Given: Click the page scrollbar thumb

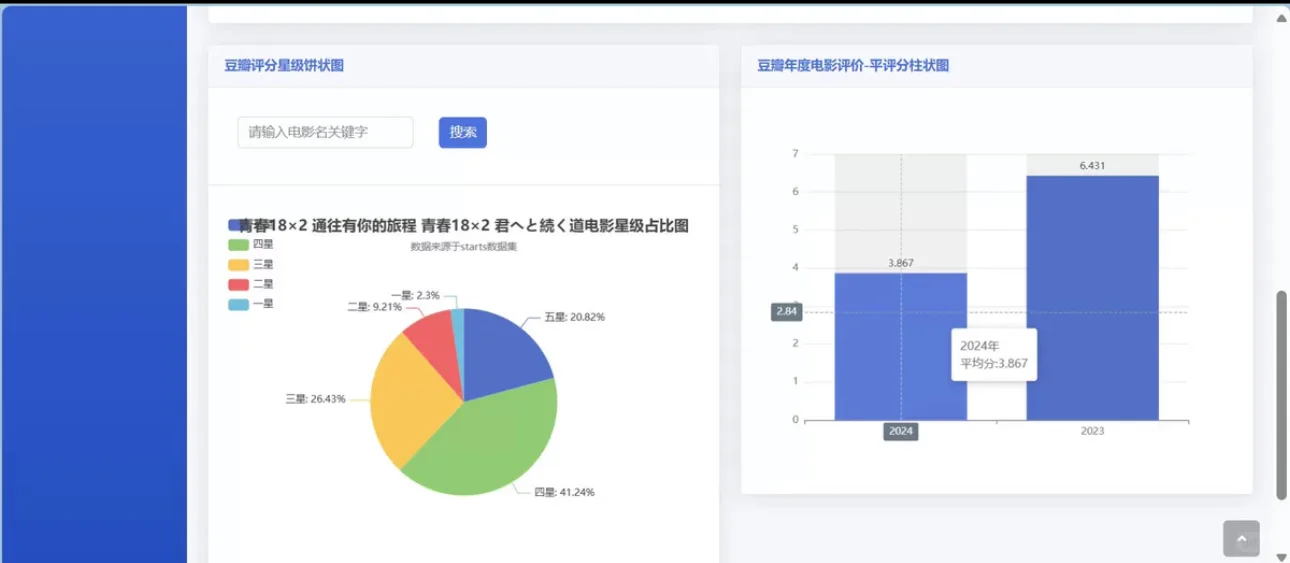Looking at the screenshot, I should tap(1281, 395).
